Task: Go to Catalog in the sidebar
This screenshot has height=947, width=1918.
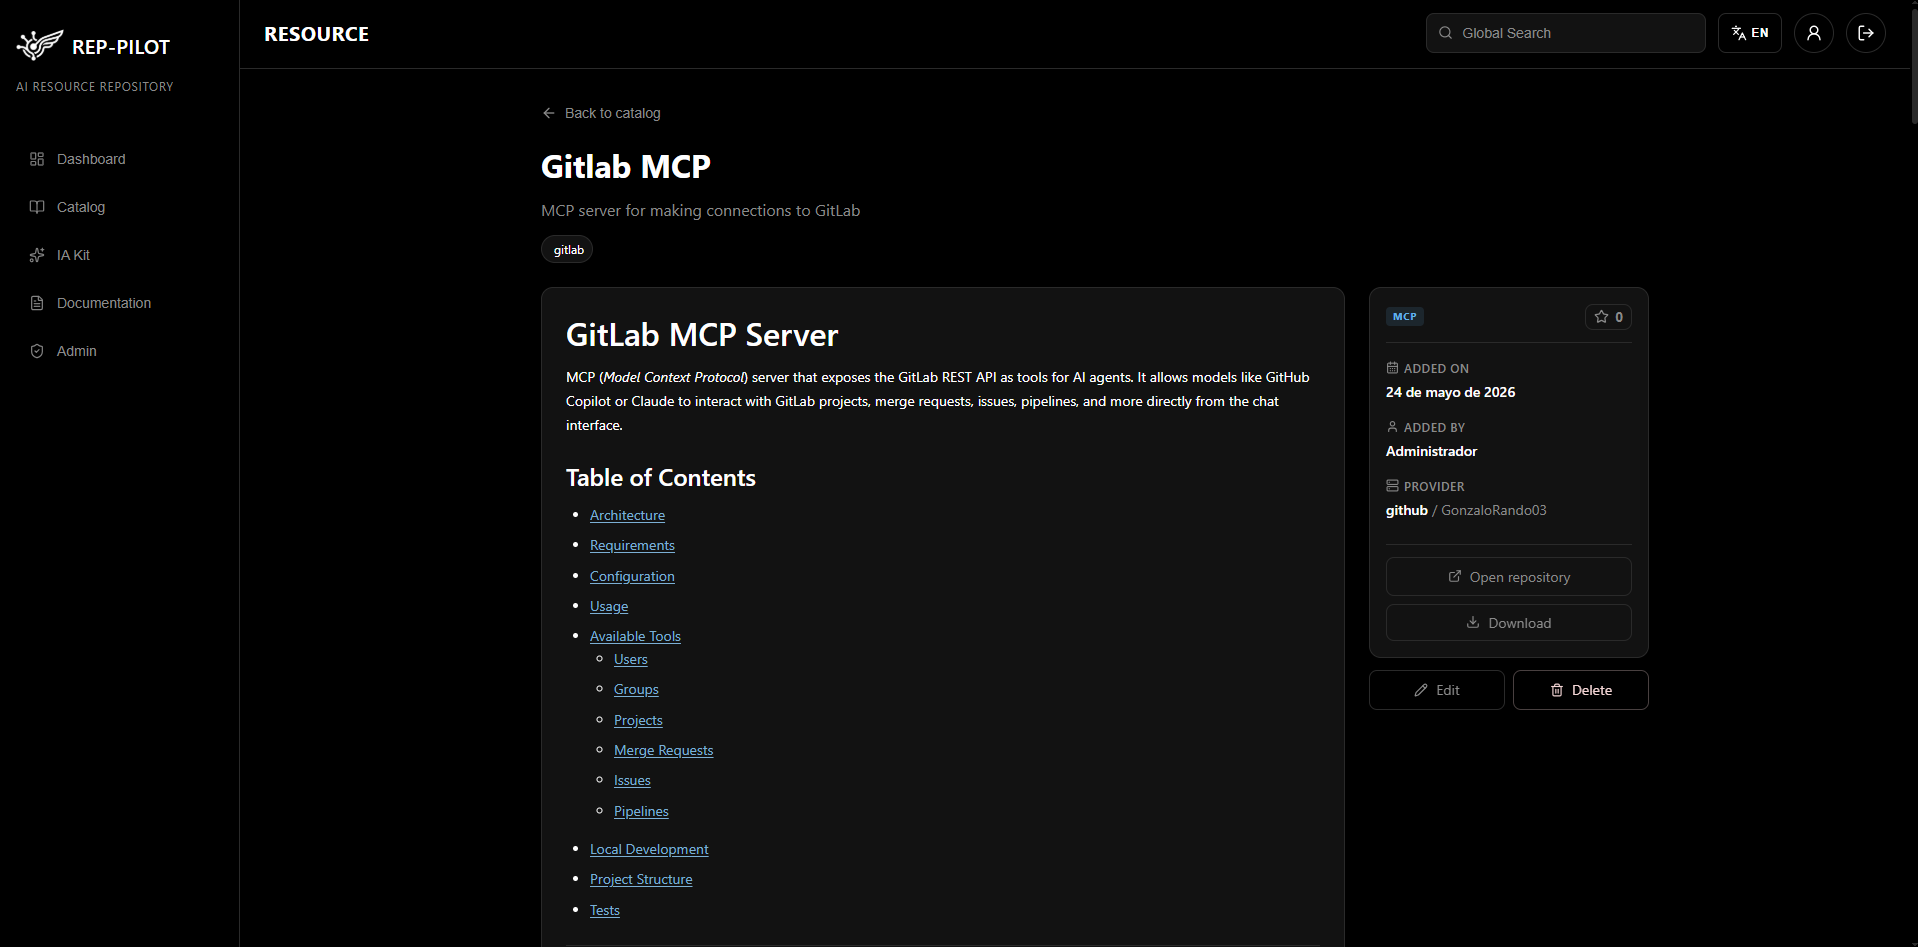Action: coord(119,207)
